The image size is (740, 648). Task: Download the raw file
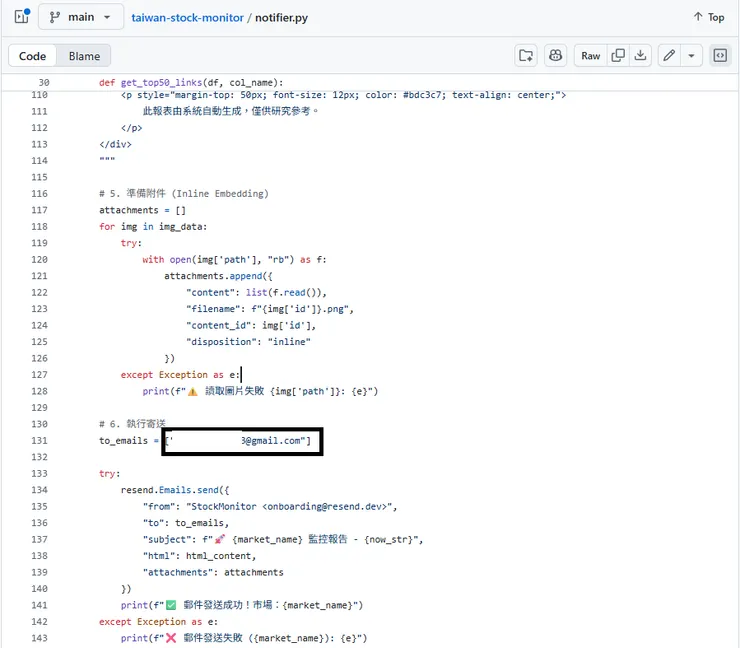(641, 56)
